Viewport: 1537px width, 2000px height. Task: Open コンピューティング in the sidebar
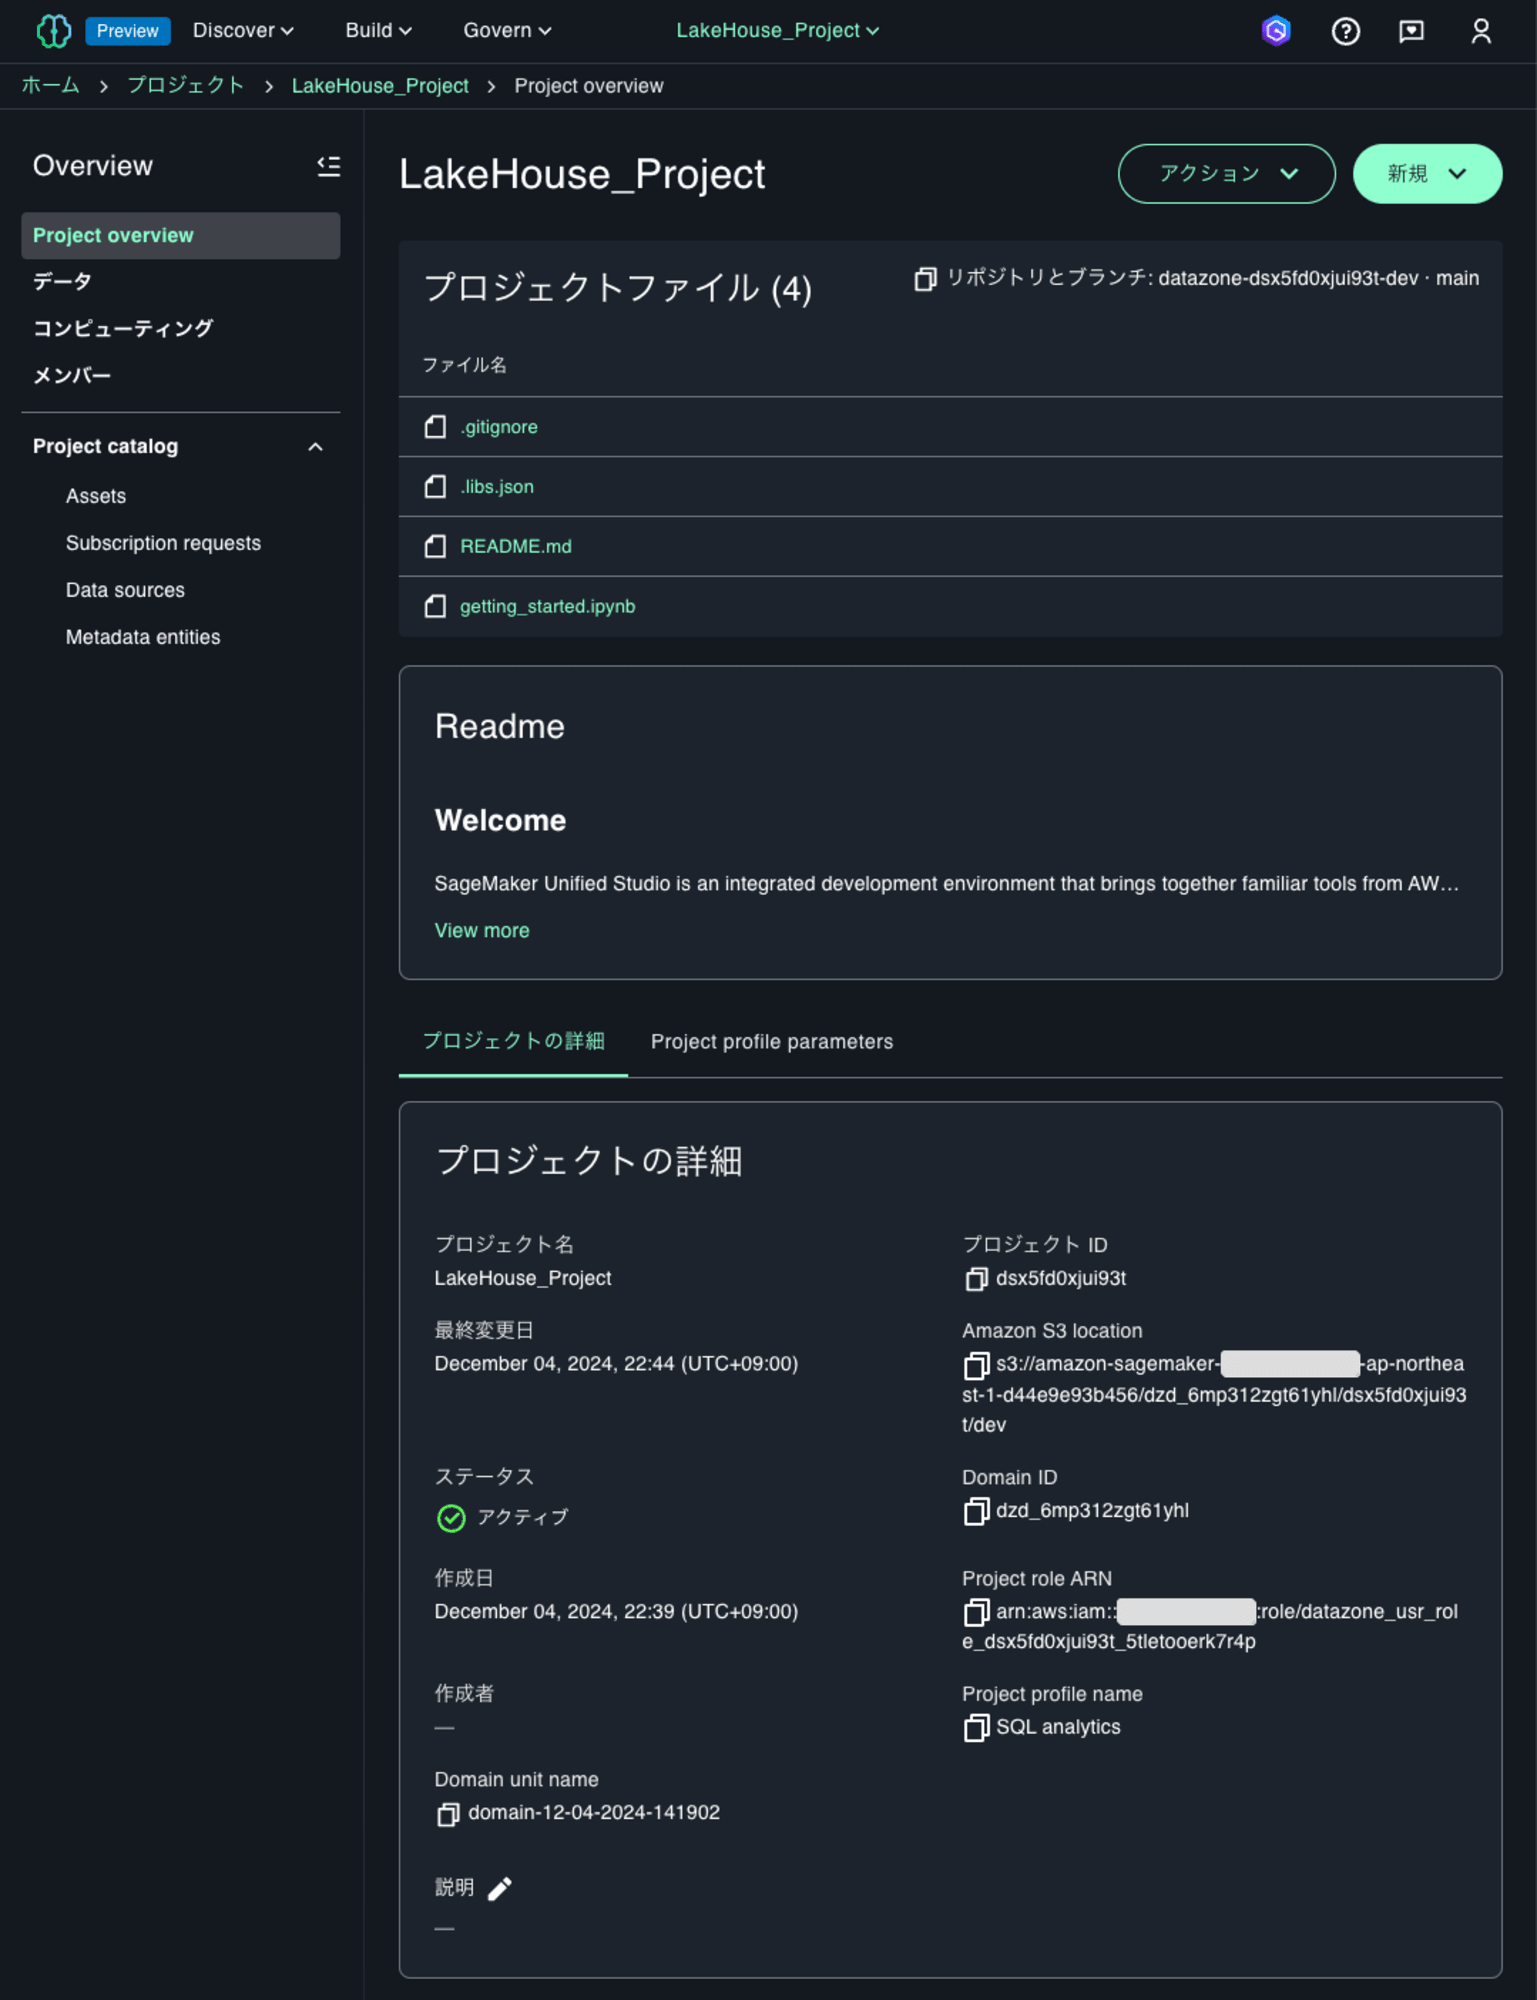pyautogui.click(x=123, y=329)
